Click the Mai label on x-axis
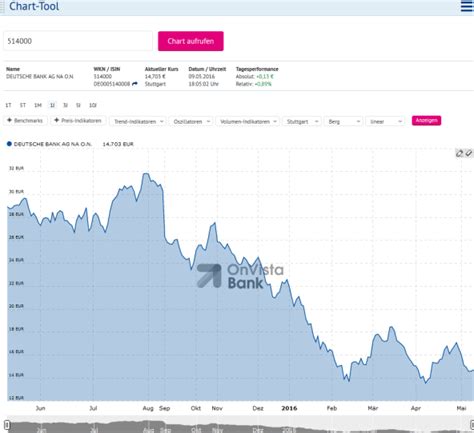The width and height of the screenshot is (474, 433). coord(461,408)
